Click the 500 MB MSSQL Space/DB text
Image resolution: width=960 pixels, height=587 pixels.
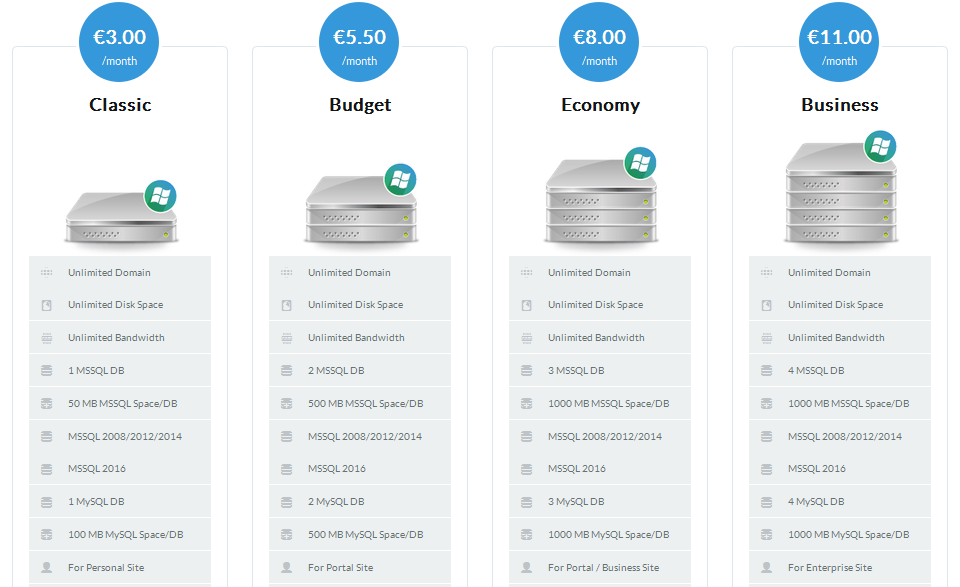coord(366,403)
